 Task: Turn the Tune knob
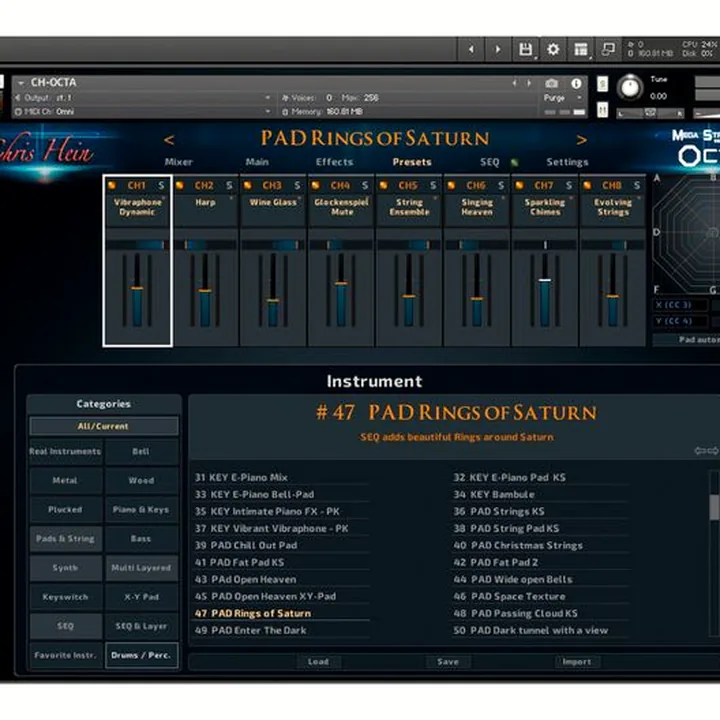click(630, 87)
